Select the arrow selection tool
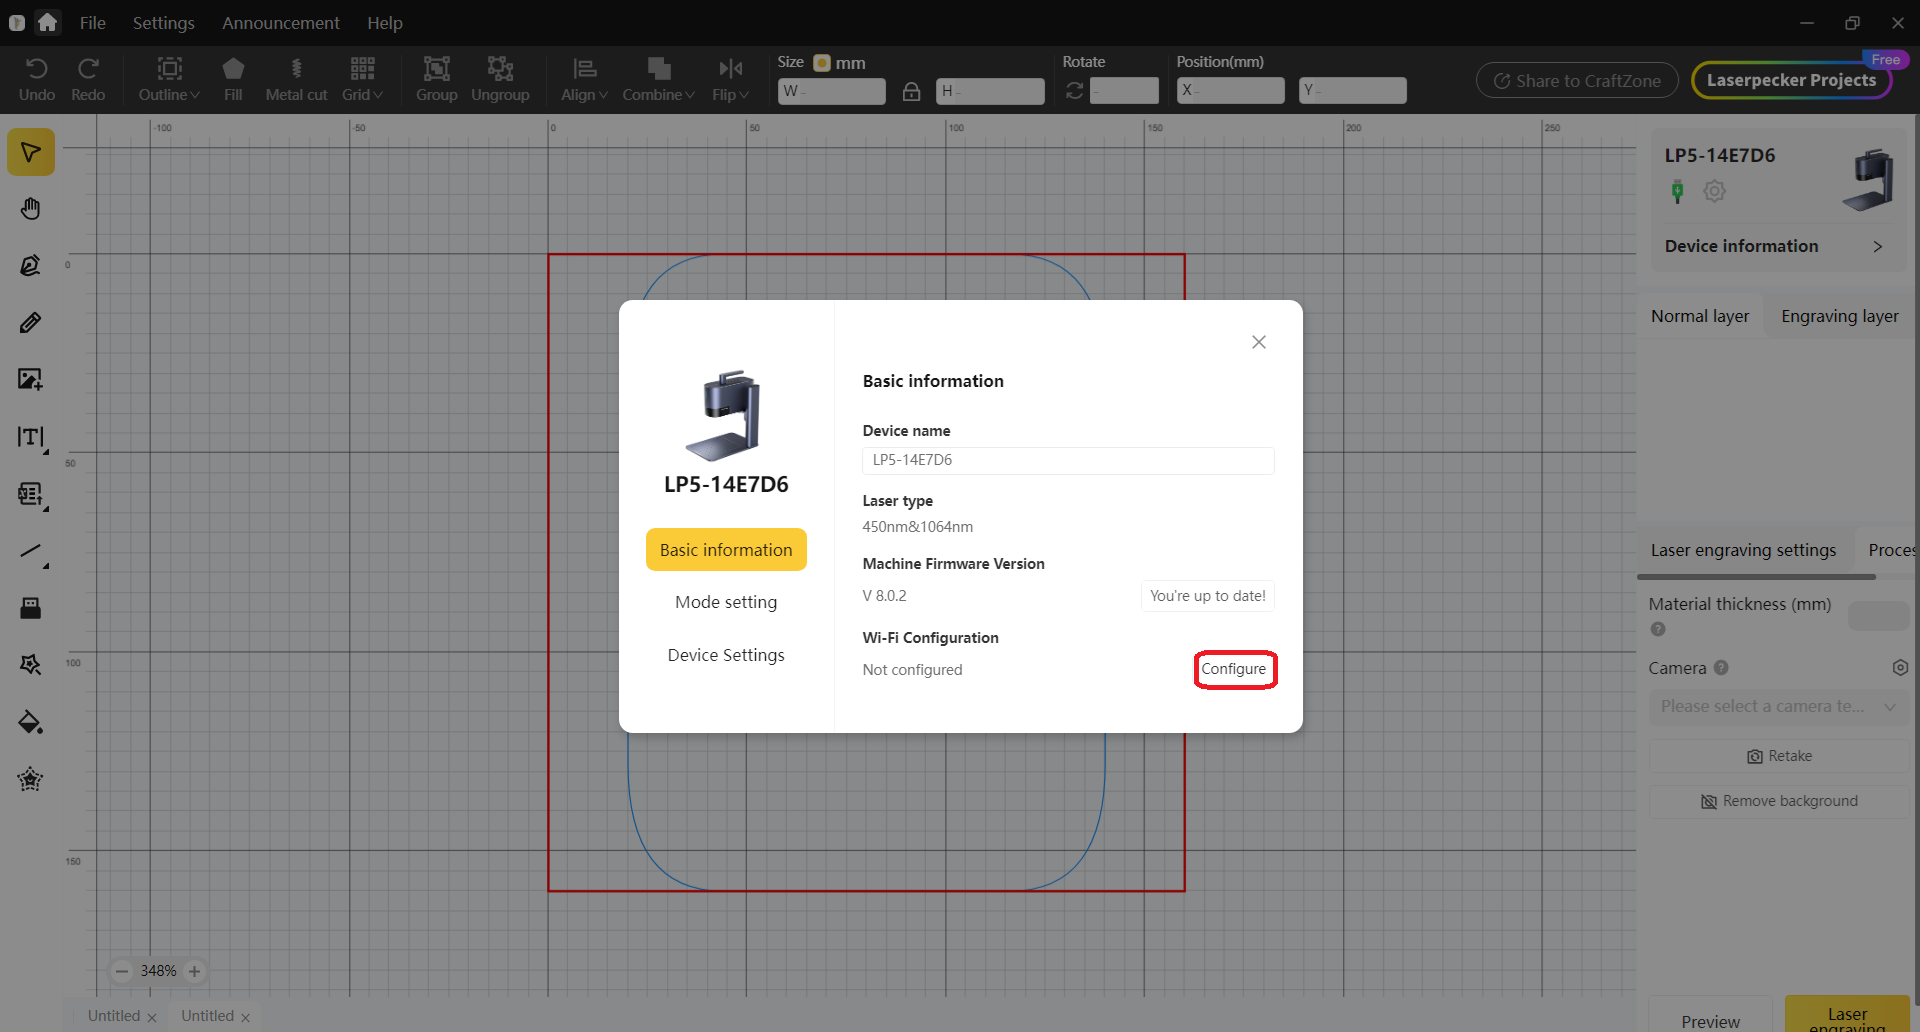The image size is (1920, 1032). [31, 152]
